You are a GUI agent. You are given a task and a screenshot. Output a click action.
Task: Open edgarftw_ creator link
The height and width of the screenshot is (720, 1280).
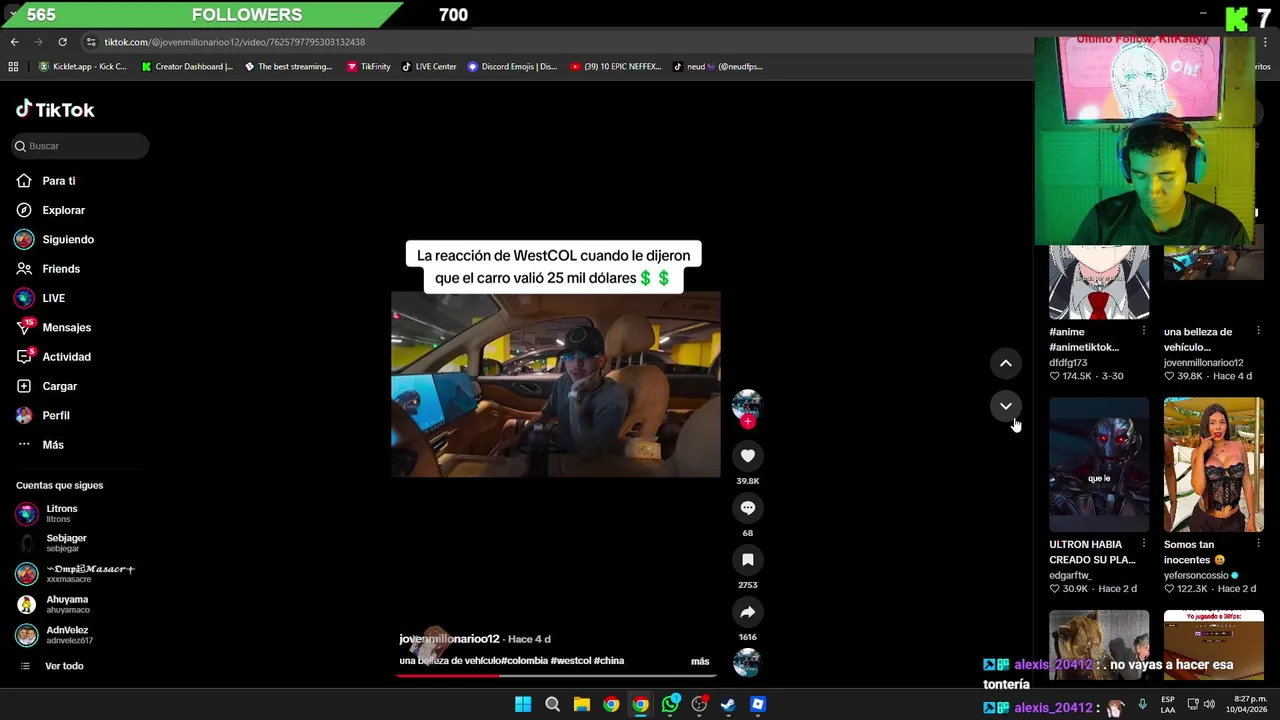1070,576
